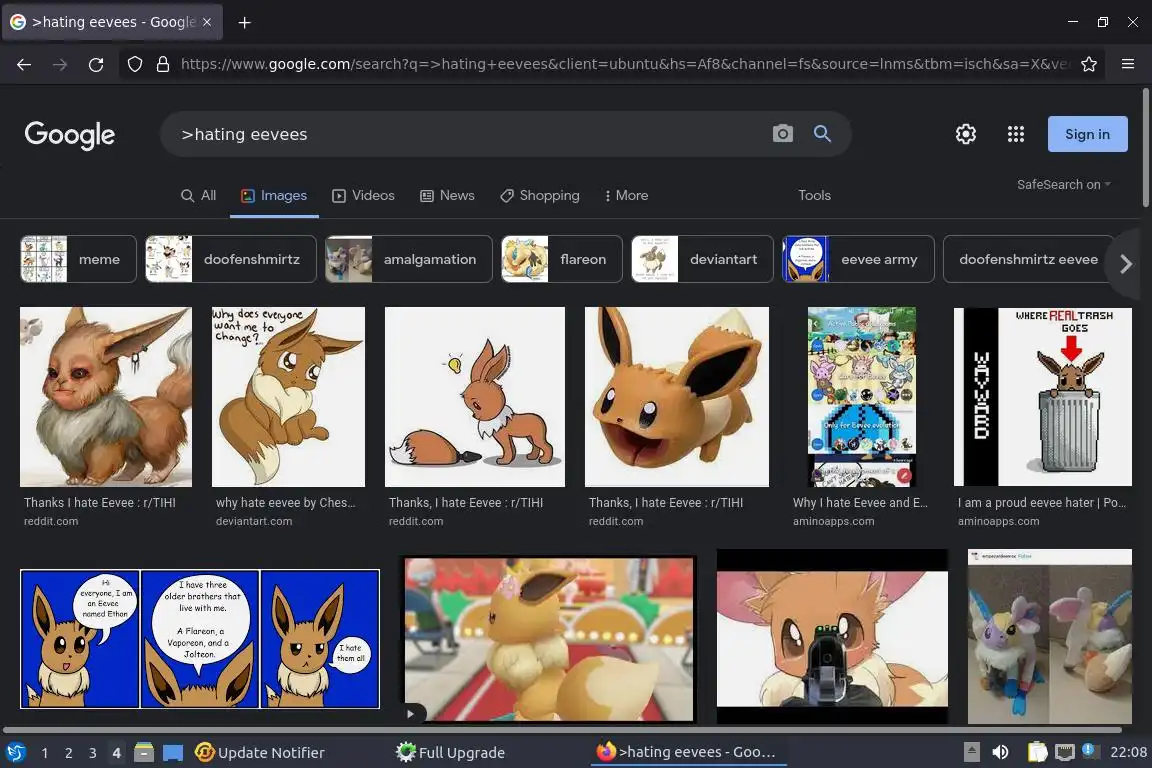Show more filter chips with right chevron
1152x768 pixels.
[1126, 263]
